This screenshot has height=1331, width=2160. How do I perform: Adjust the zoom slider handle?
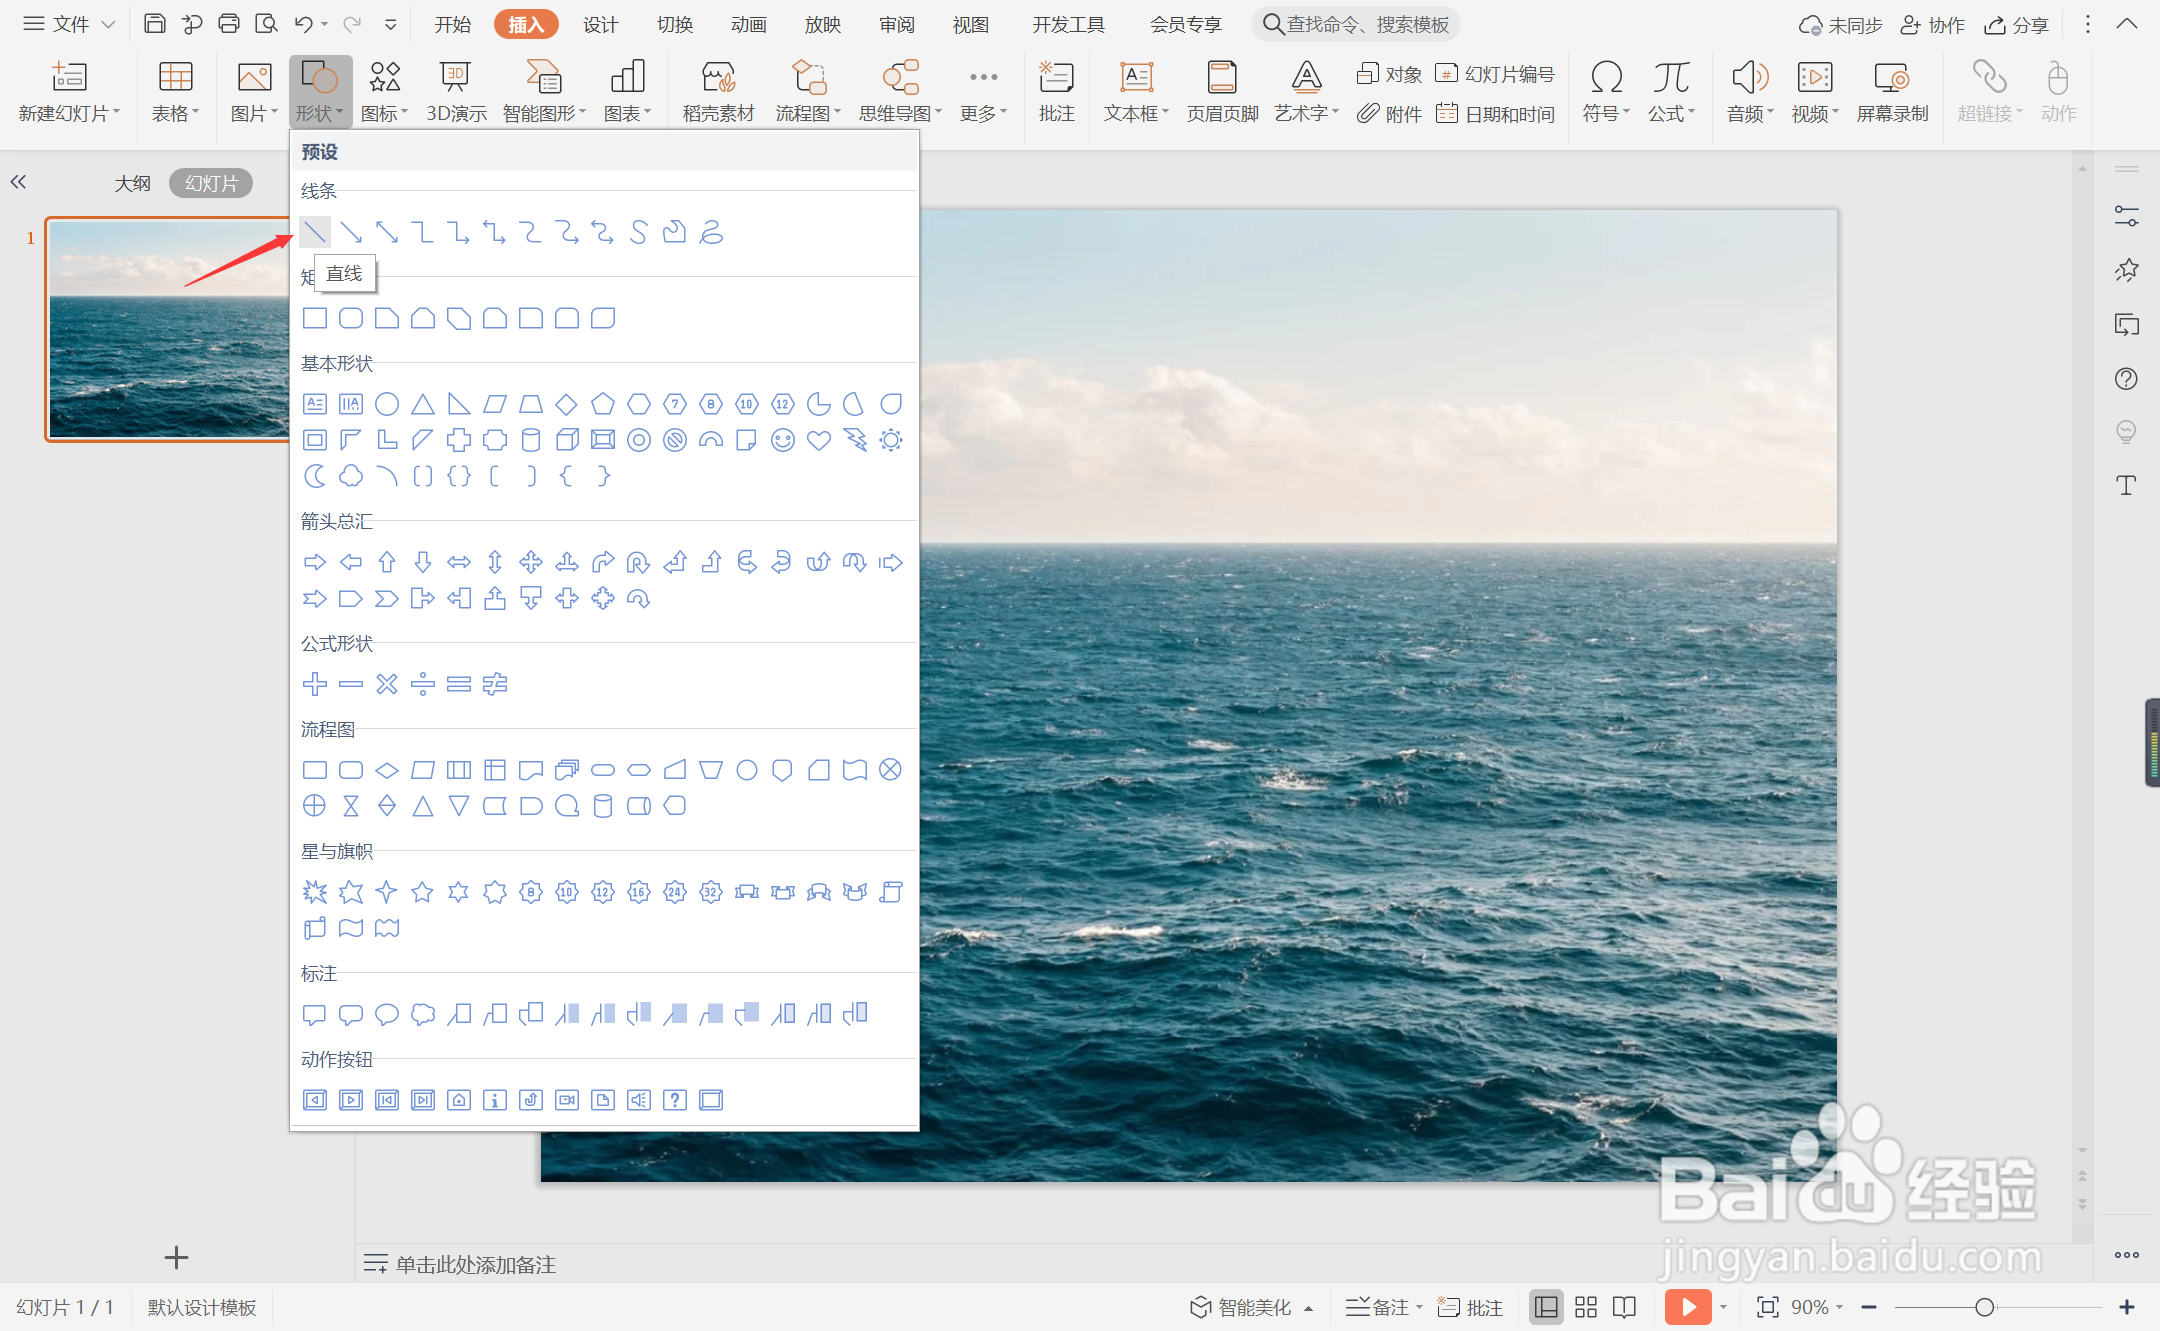coord(1985,1307)
